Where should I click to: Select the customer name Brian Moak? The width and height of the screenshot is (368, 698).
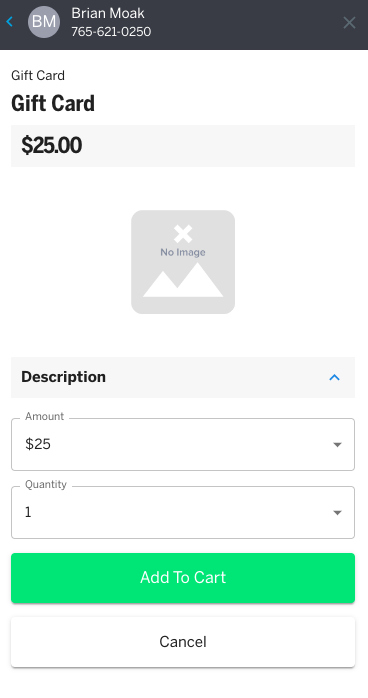pyautogui.click(x=108, y=13)
